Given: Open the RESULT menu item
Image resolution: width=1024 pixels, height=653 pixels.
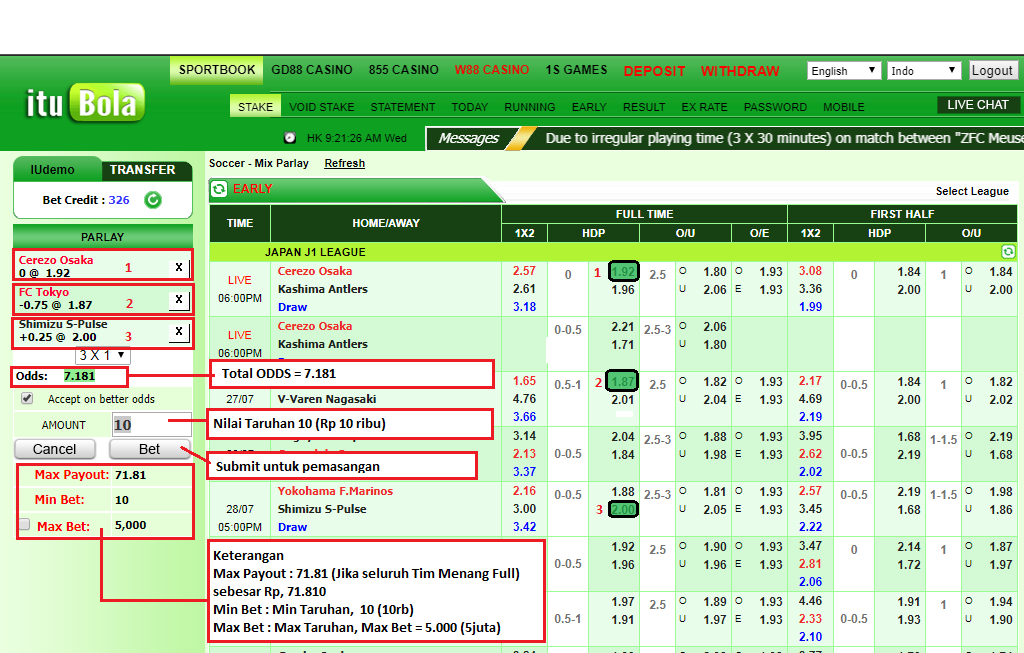Looking at the screenshot, I should click(x=644, y=107).
